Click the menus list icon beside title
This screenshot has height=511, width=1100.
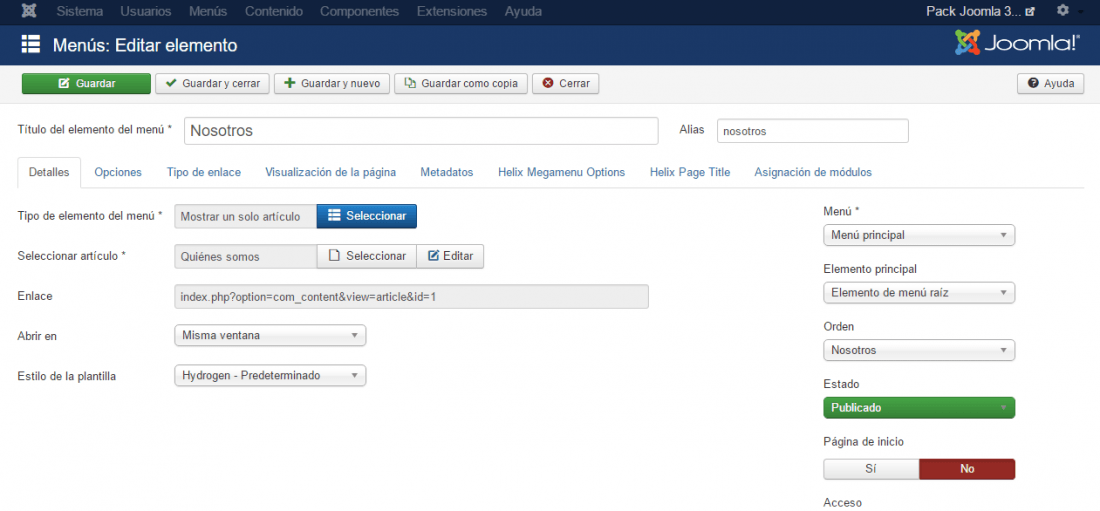tap(30, 45)
